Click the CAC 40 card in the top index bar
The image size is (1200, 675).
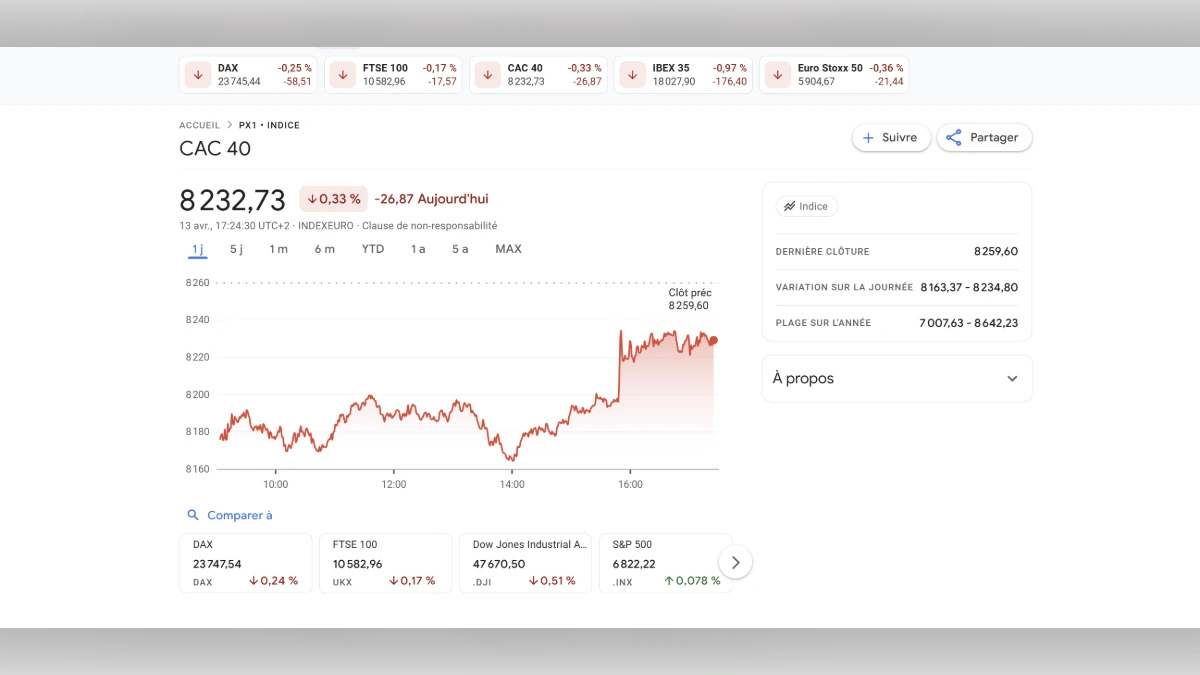click(x=538, y=74)
